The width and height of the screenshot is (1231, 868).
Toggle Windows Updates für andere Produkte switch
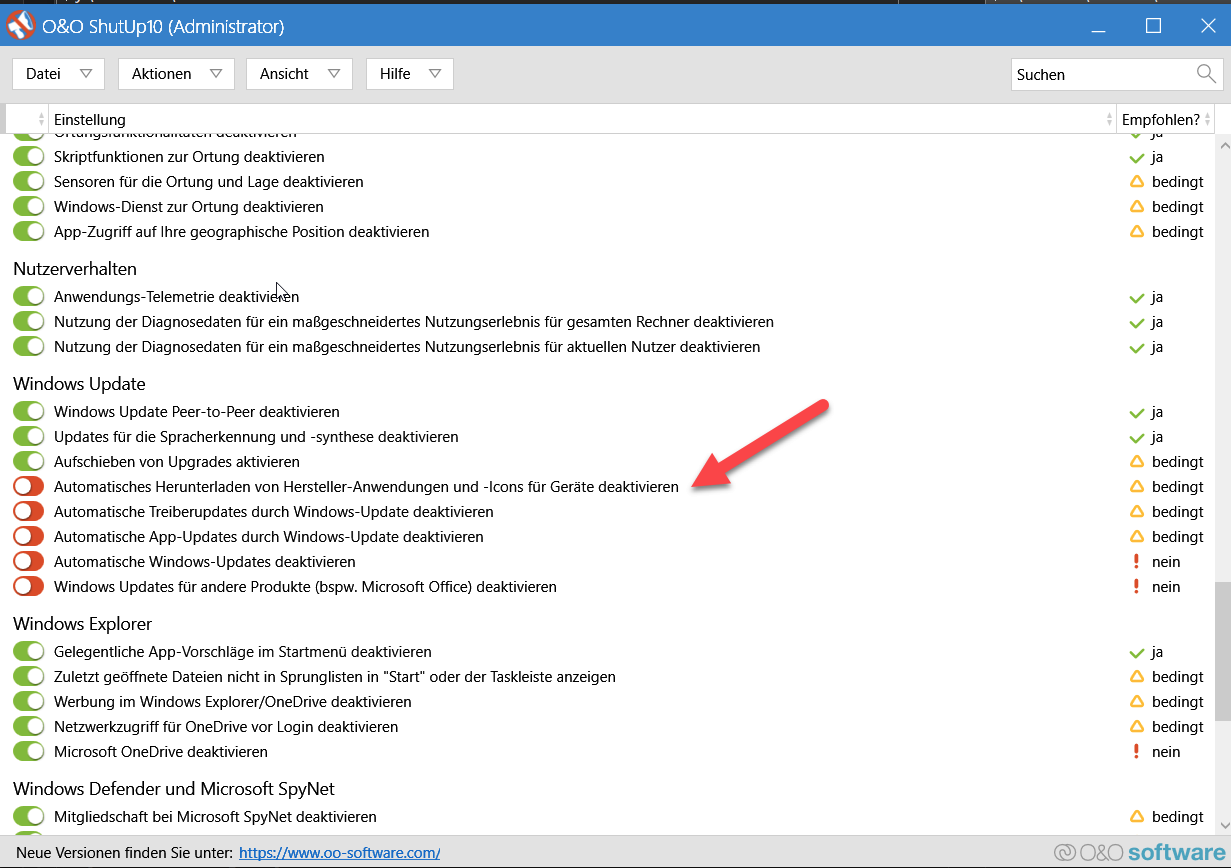29,587
